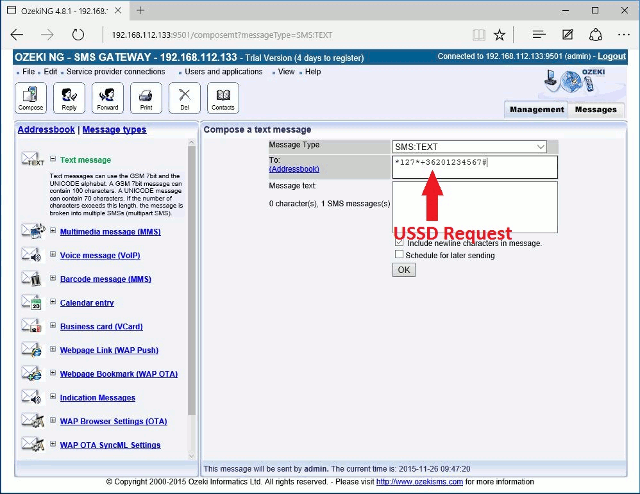This screenshot has height=494, width=640.
Task: Open the Multimedia message (MMS) link
Action: coord(110,232)
